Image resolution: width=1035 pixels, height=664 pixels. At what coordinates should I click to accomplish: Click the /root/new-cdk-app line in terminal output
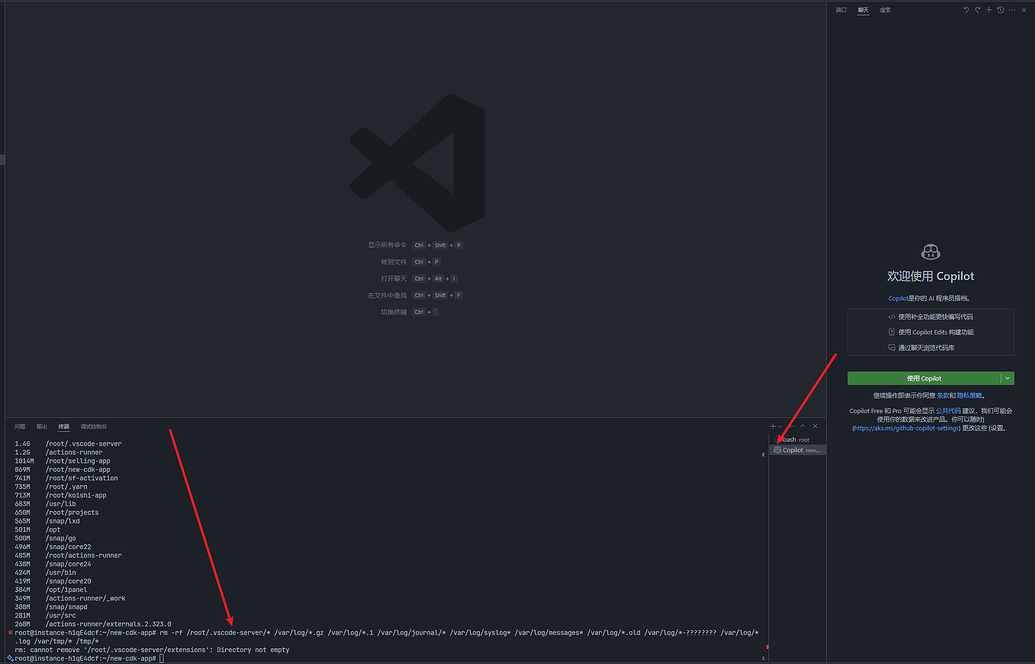(63, 469)
